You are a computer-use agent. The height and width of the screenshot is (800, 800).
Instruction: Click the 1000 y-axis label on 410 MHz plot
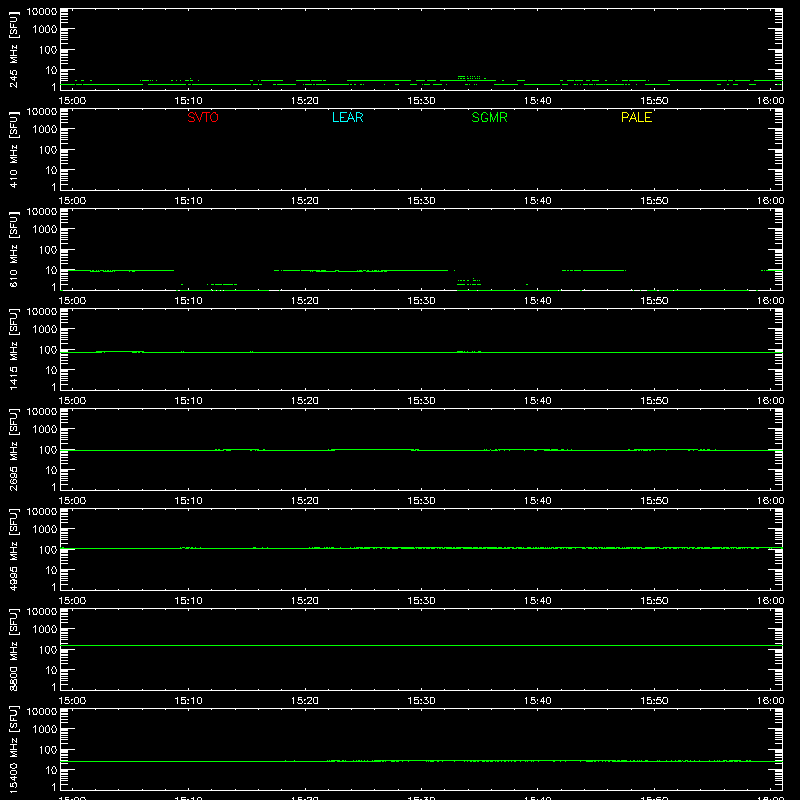click(x=45, y=130)
